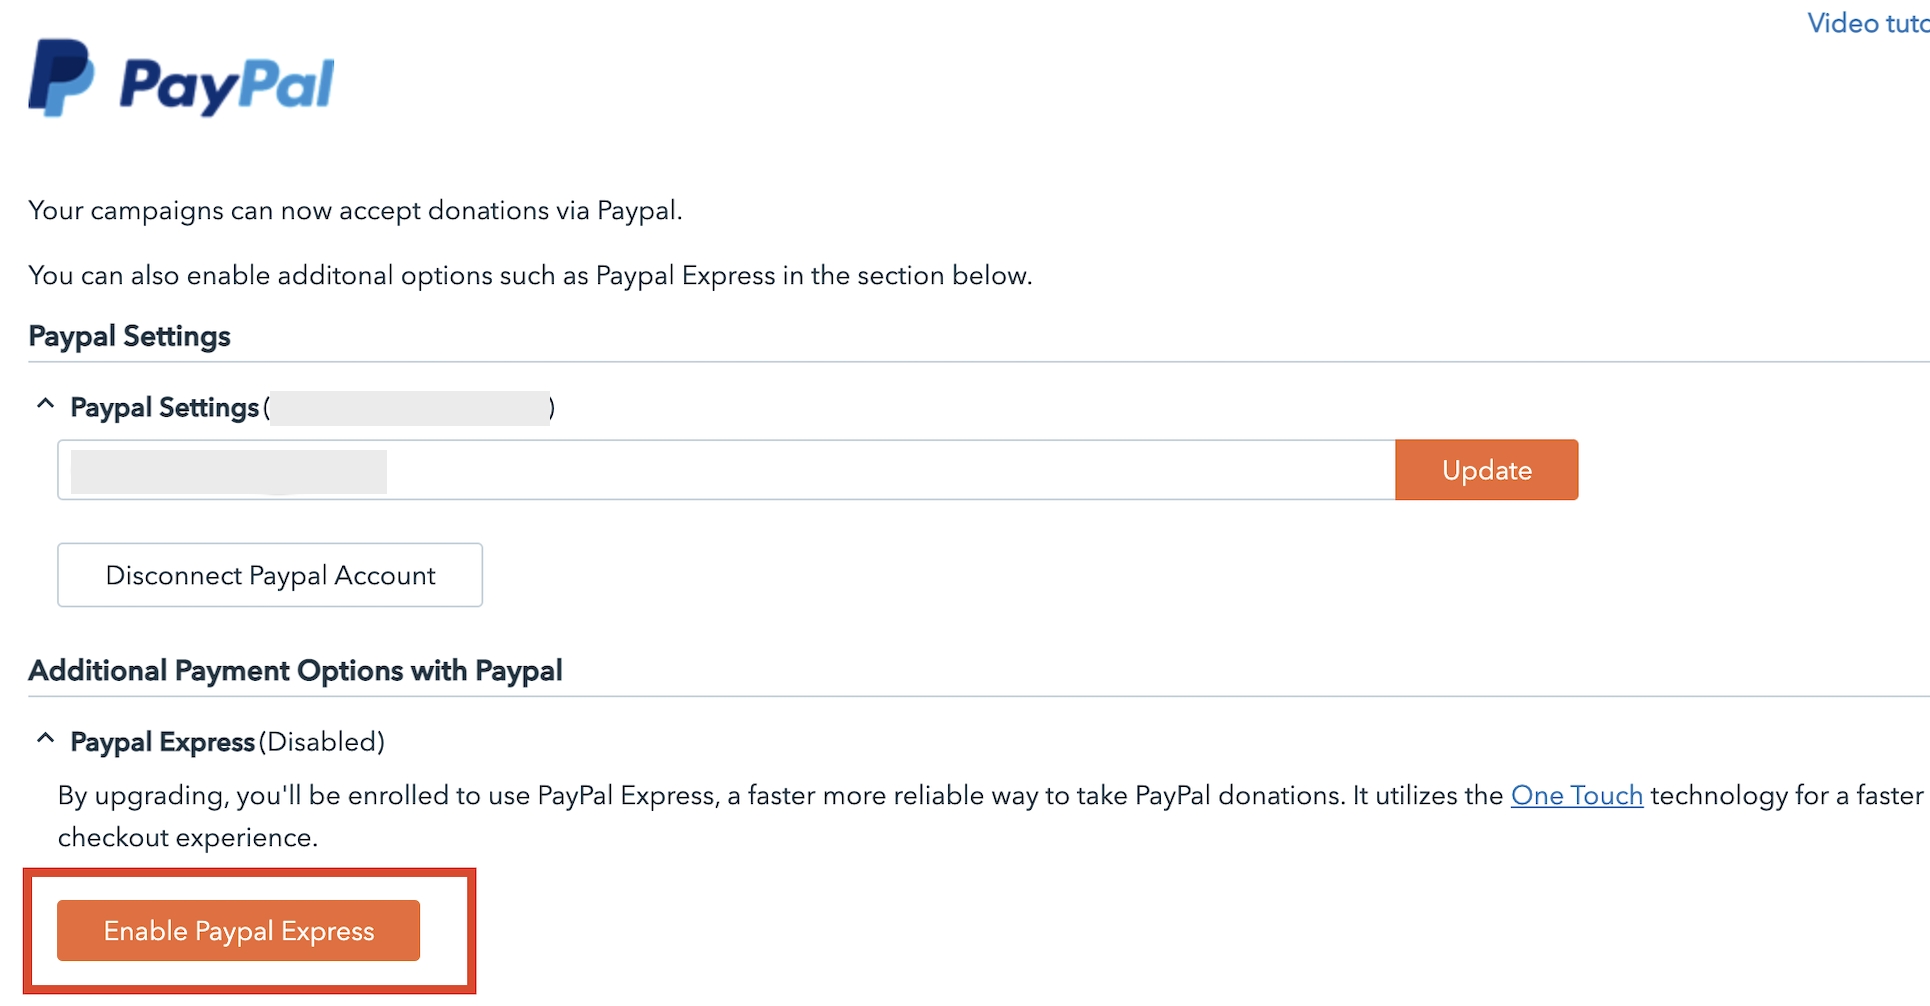Click the 'Your campaigns can now accept donations' text
1930x1006 pixels.
(x=355, y=211)
